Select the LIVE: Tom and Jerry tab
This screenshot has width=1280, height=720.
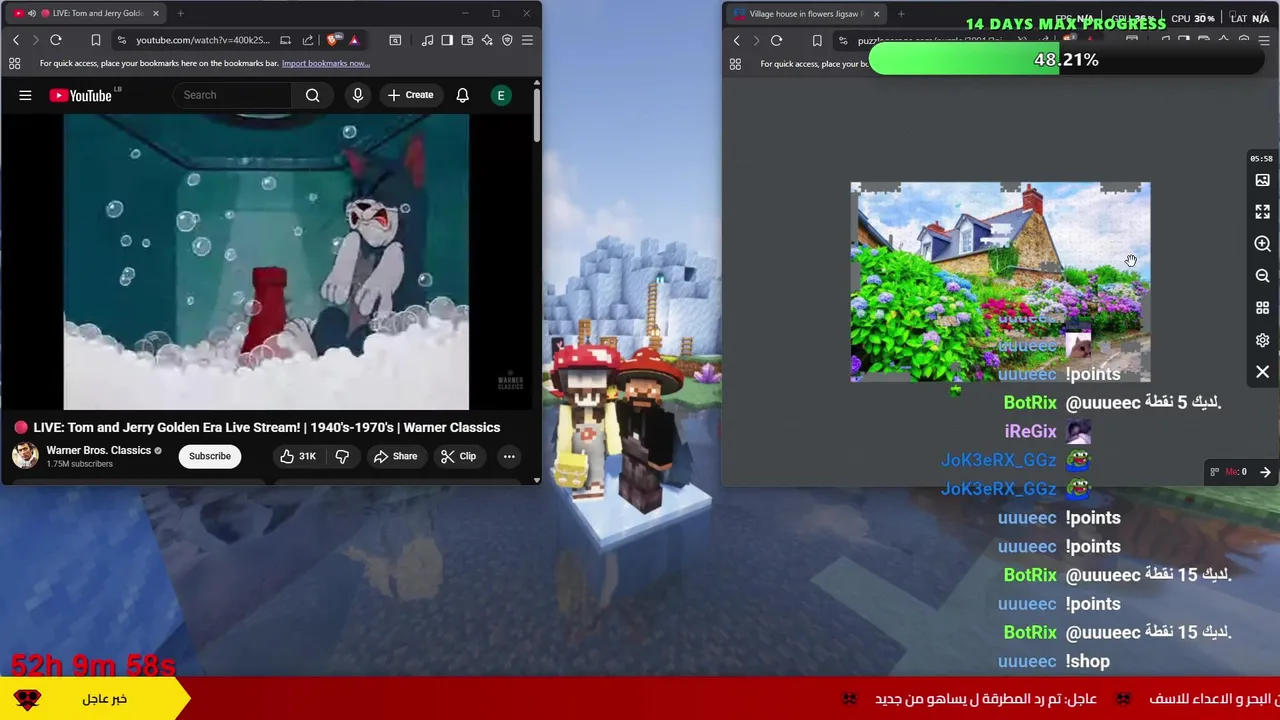coord(86,13)
